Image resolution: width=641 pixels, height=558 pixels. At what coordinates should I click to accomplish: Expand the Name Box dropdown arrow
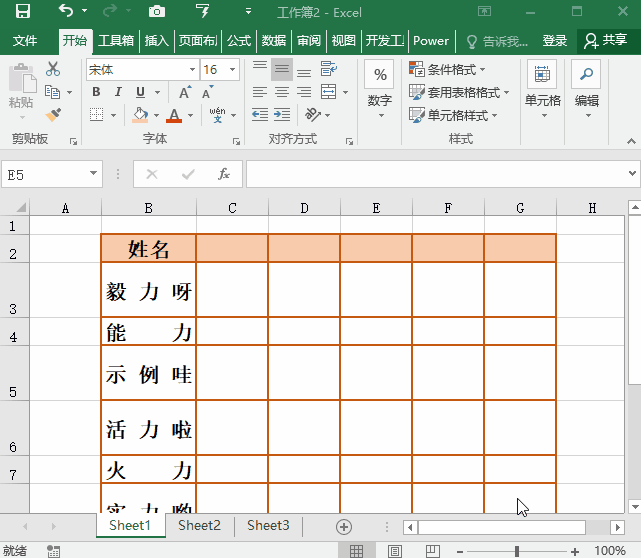[94, 173]
